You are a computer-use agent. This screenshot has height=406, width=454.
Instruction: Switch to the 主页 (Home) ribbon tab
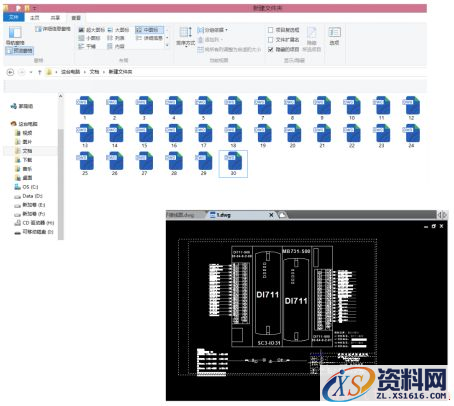coord(35,18)
